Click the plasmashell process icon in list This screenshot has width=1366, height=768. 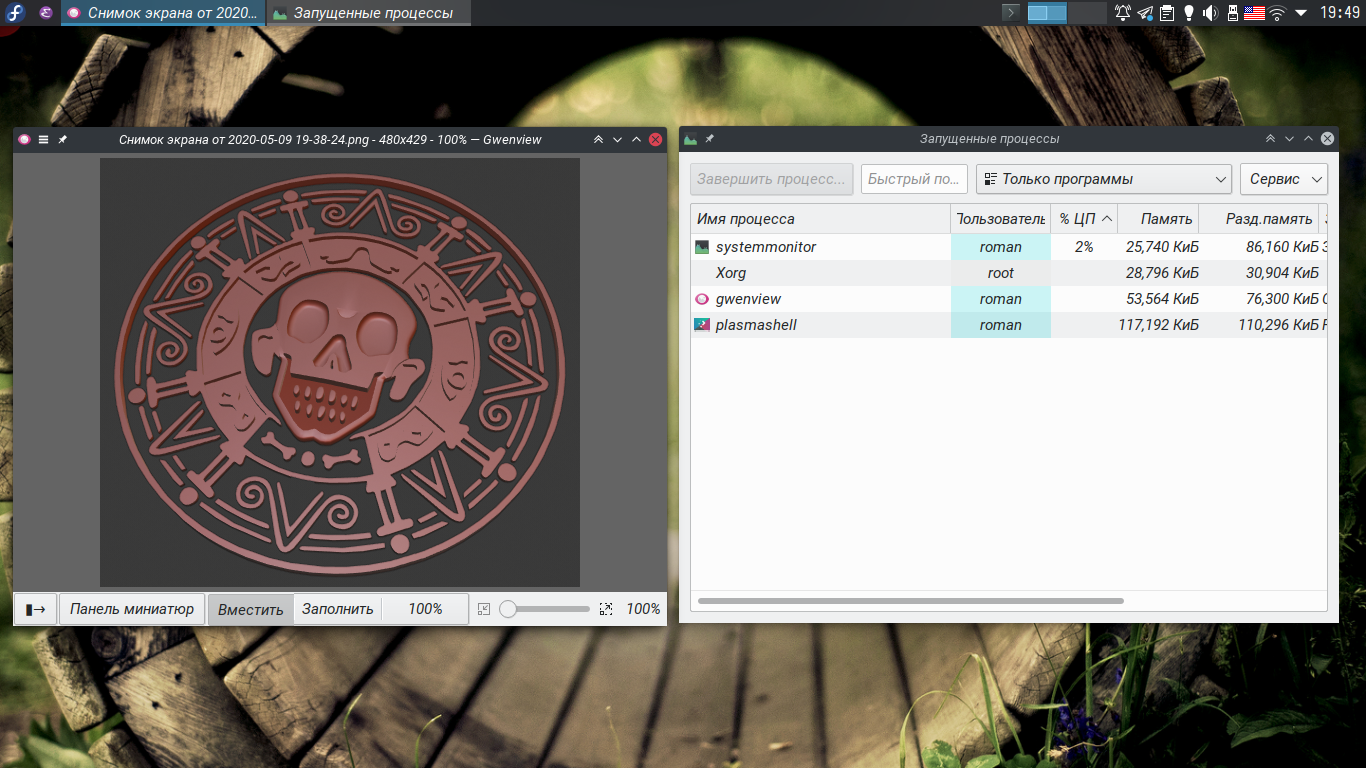click(702, 325)
